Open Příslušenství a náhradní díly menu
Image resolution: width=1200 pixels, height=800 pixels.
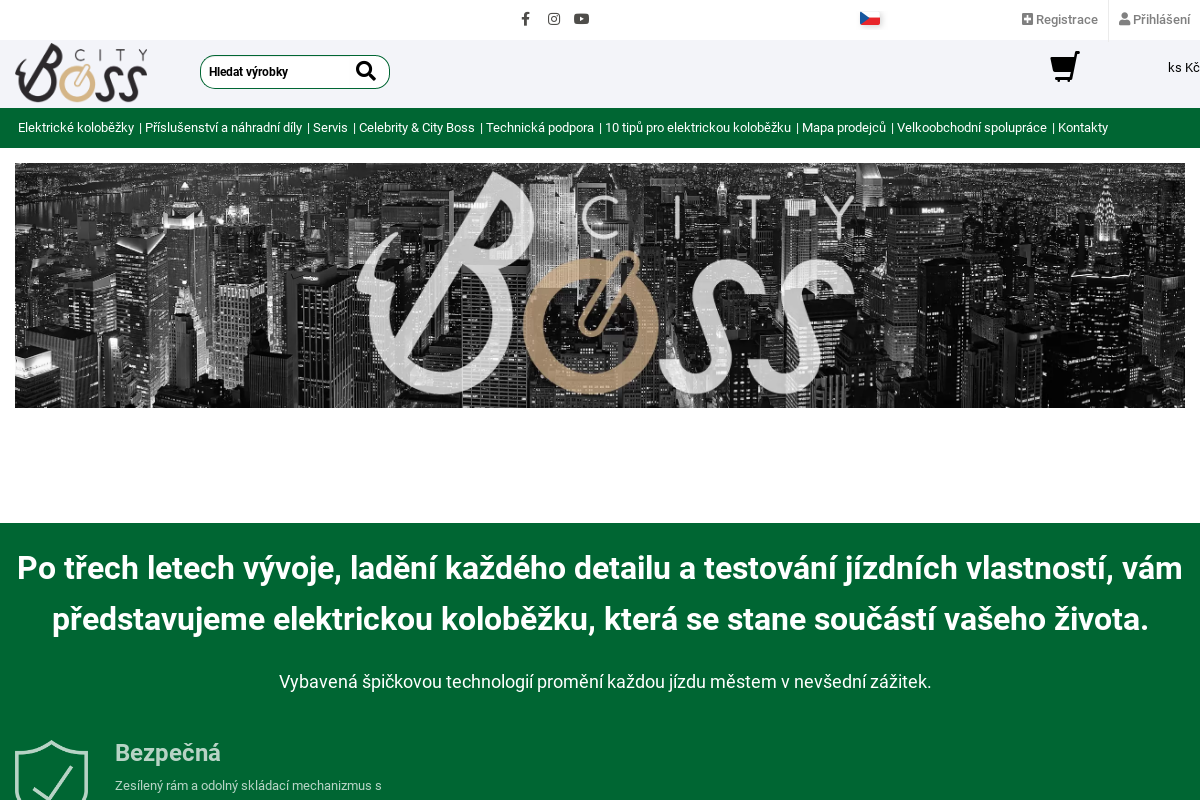(x=223, y=128)
